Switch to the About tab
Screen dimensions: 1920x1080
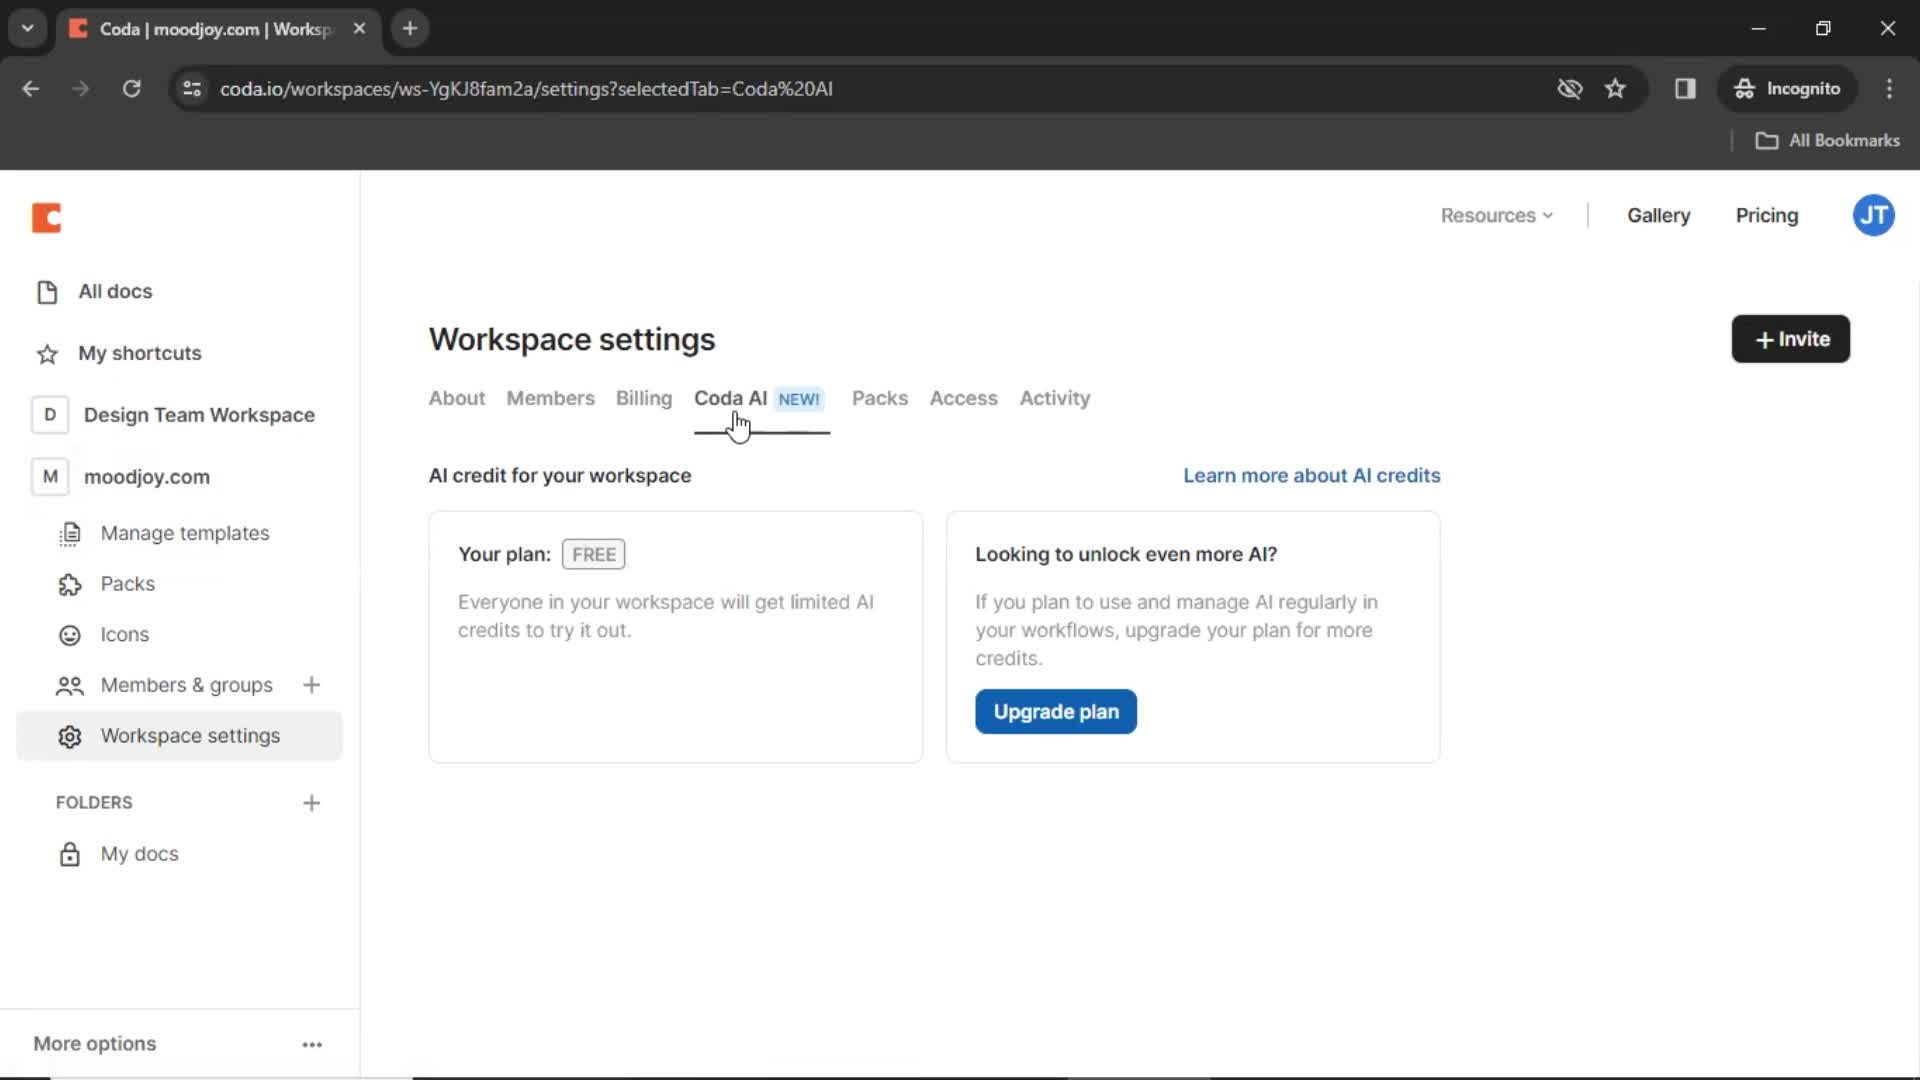tap(457, 398)
